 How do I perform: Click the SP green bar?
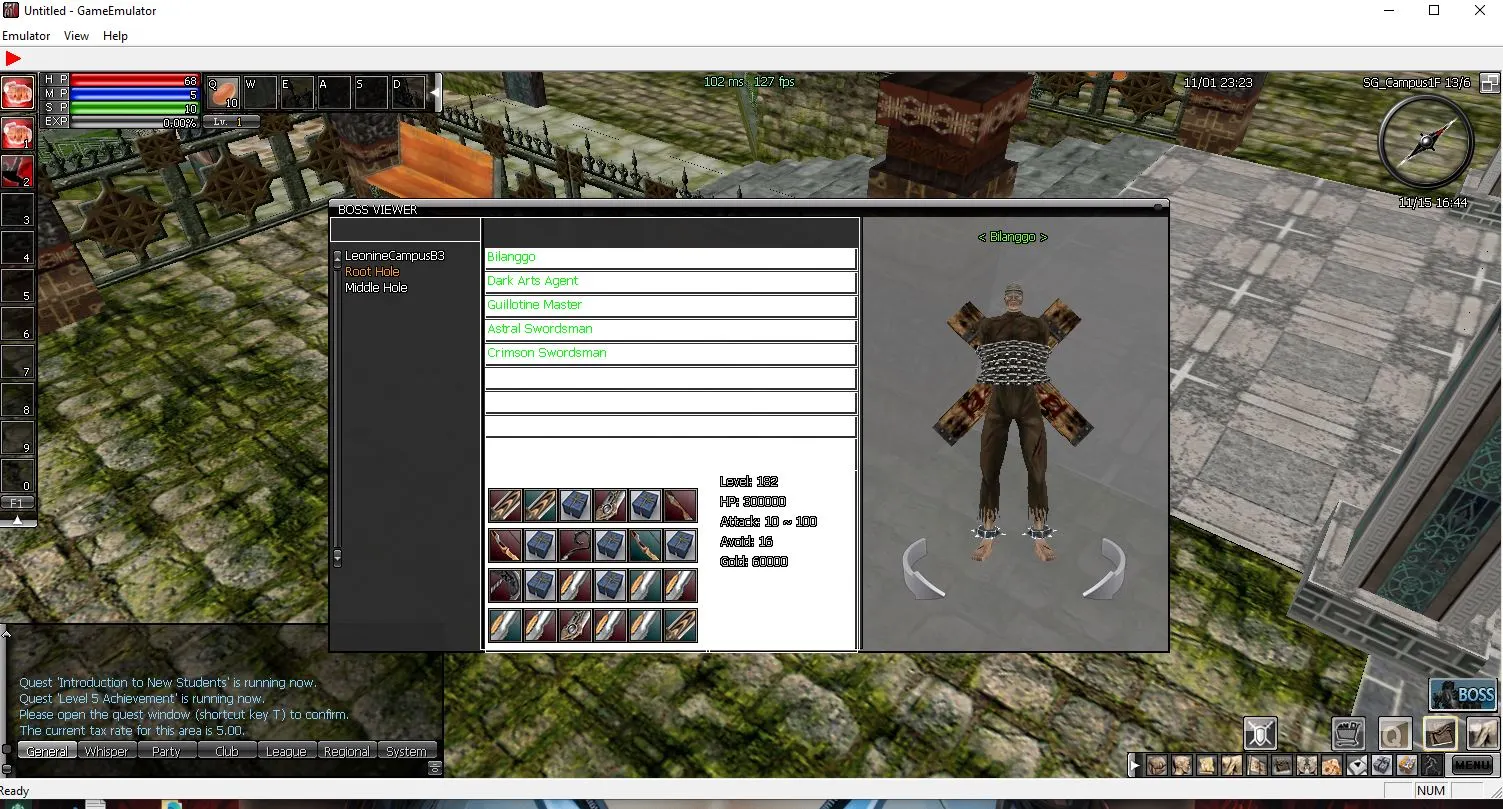(x=135, y=109)
